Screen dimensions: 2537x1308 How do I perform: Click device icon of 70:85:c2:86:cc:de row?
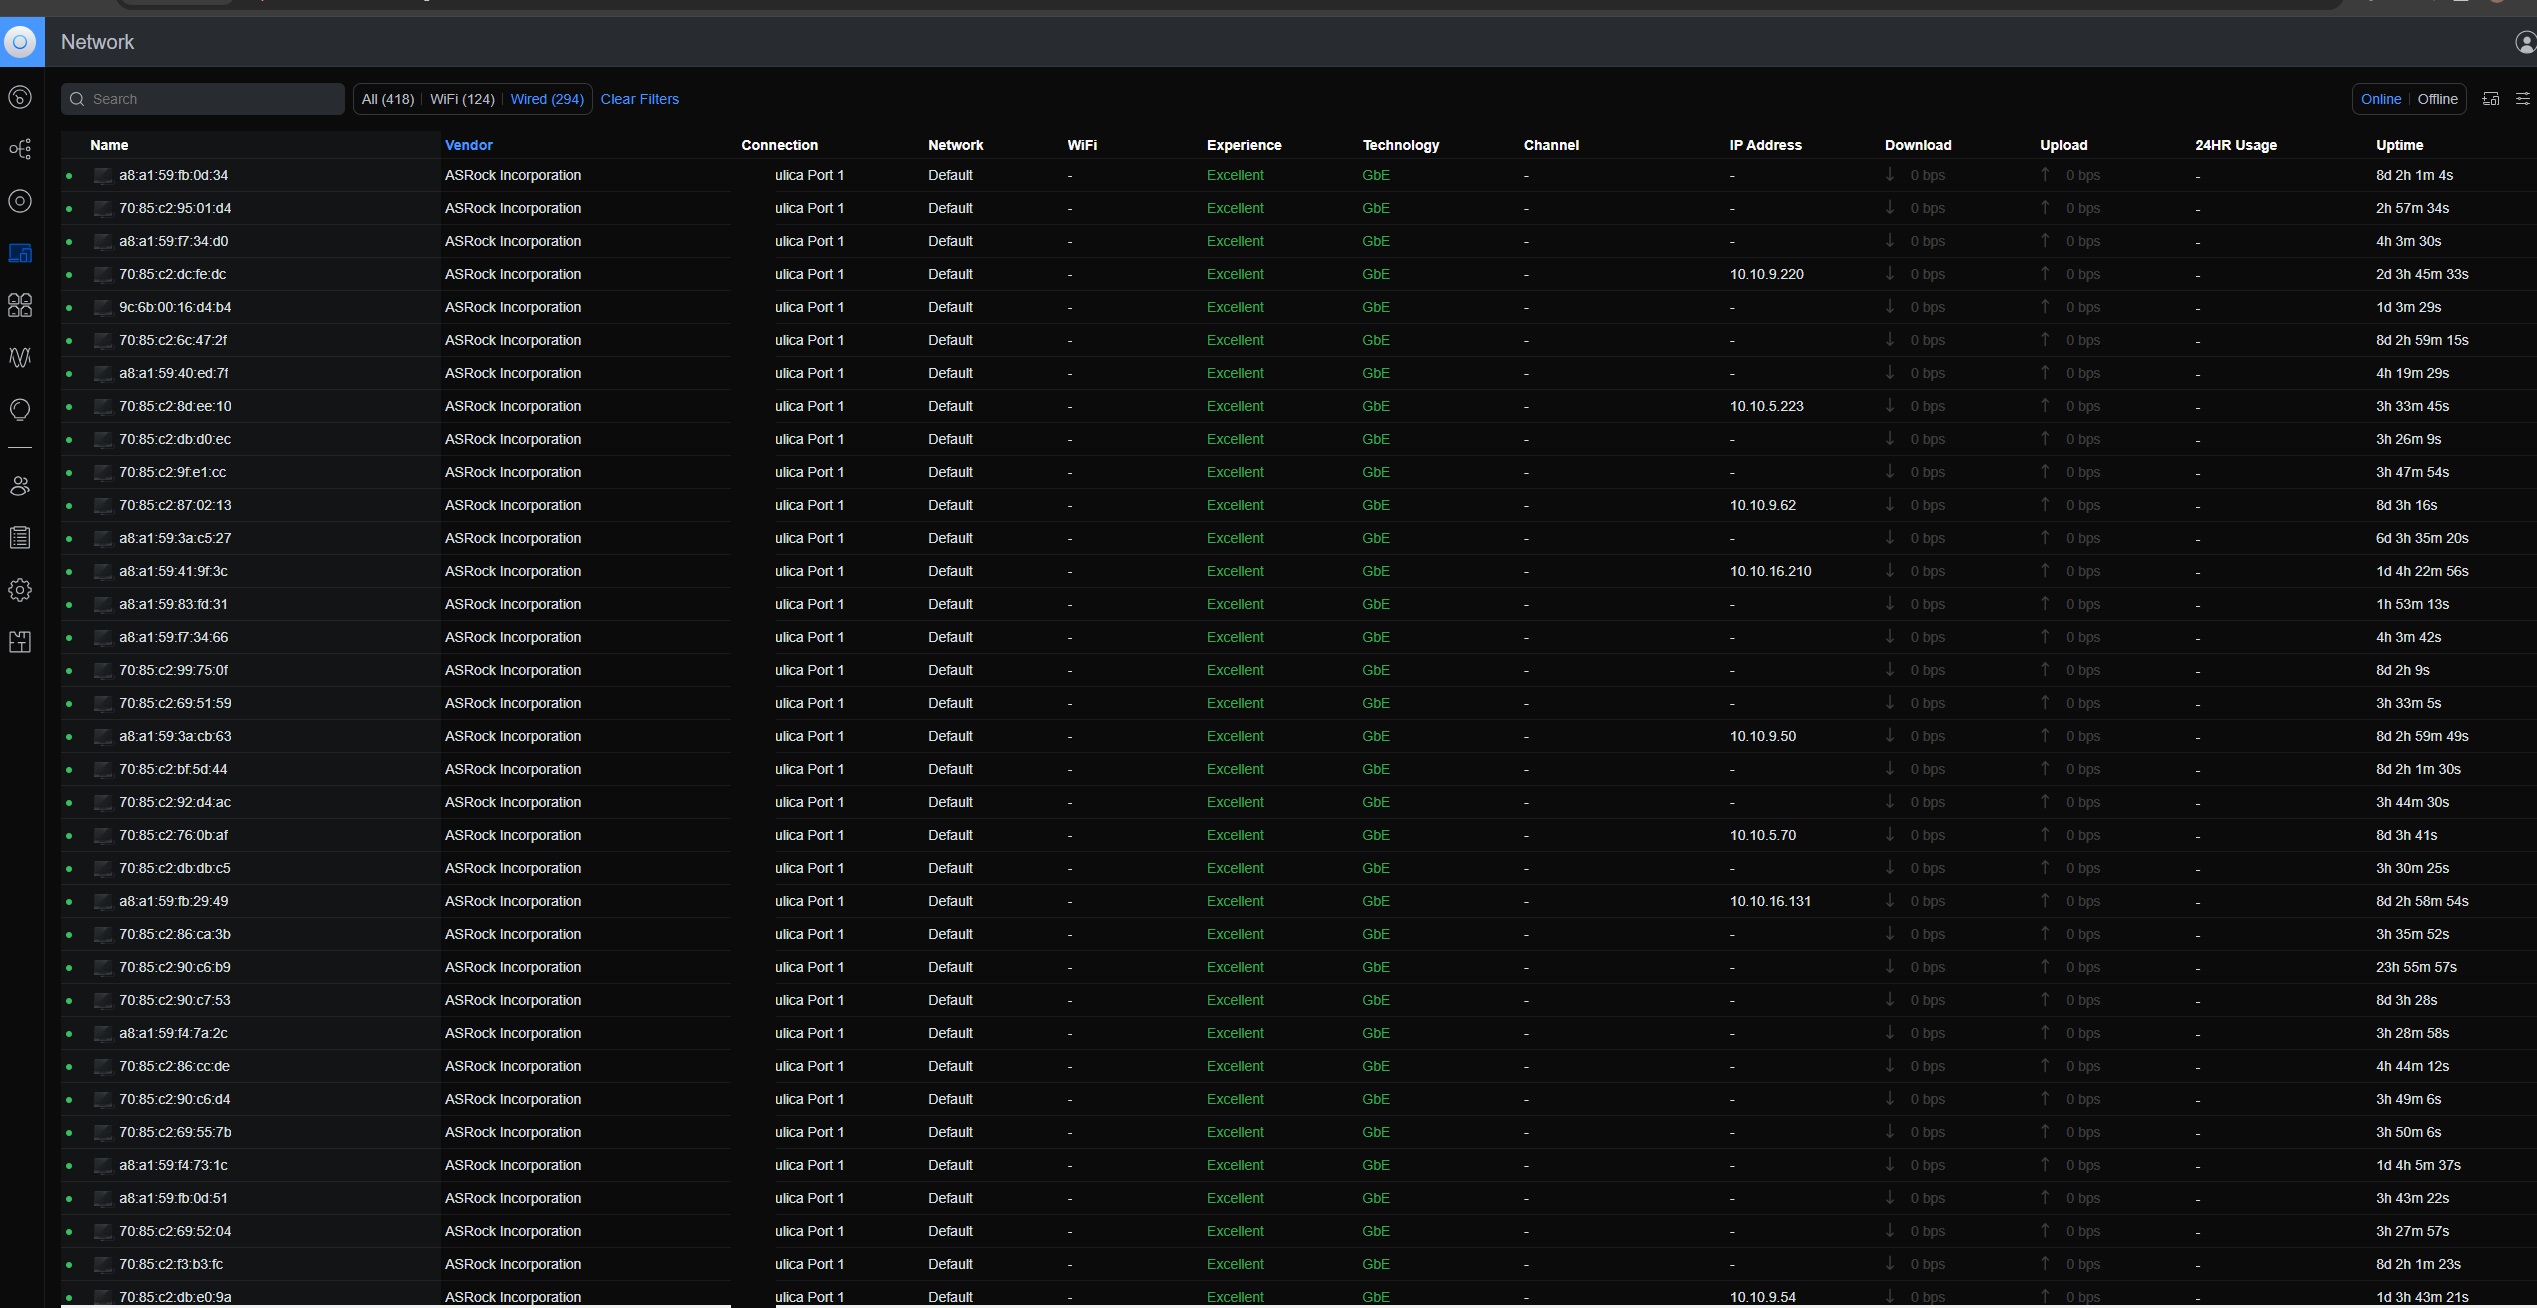coord(103,1067)
